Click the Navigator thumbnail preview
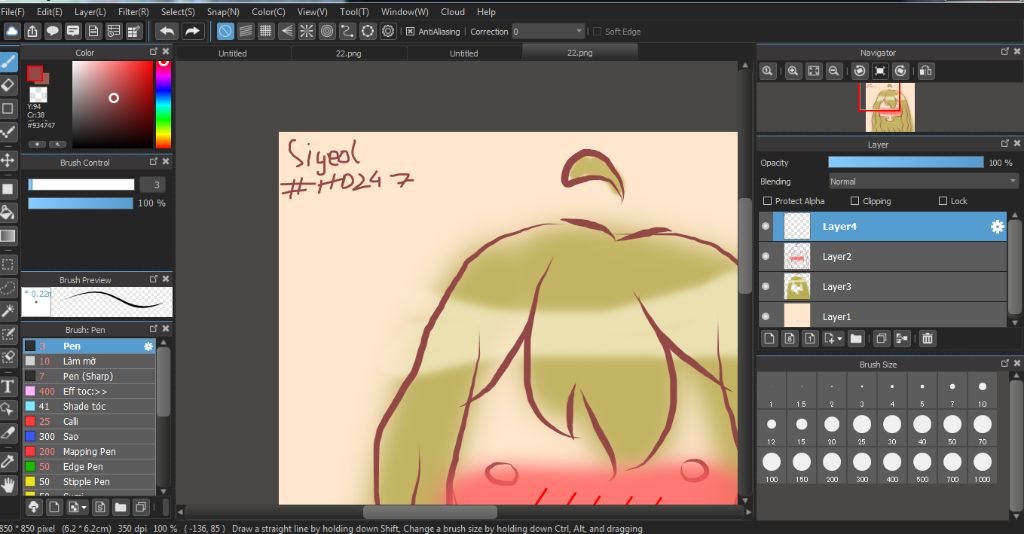The height and width of the screenshot is (534, 1024). click(890, 108)
